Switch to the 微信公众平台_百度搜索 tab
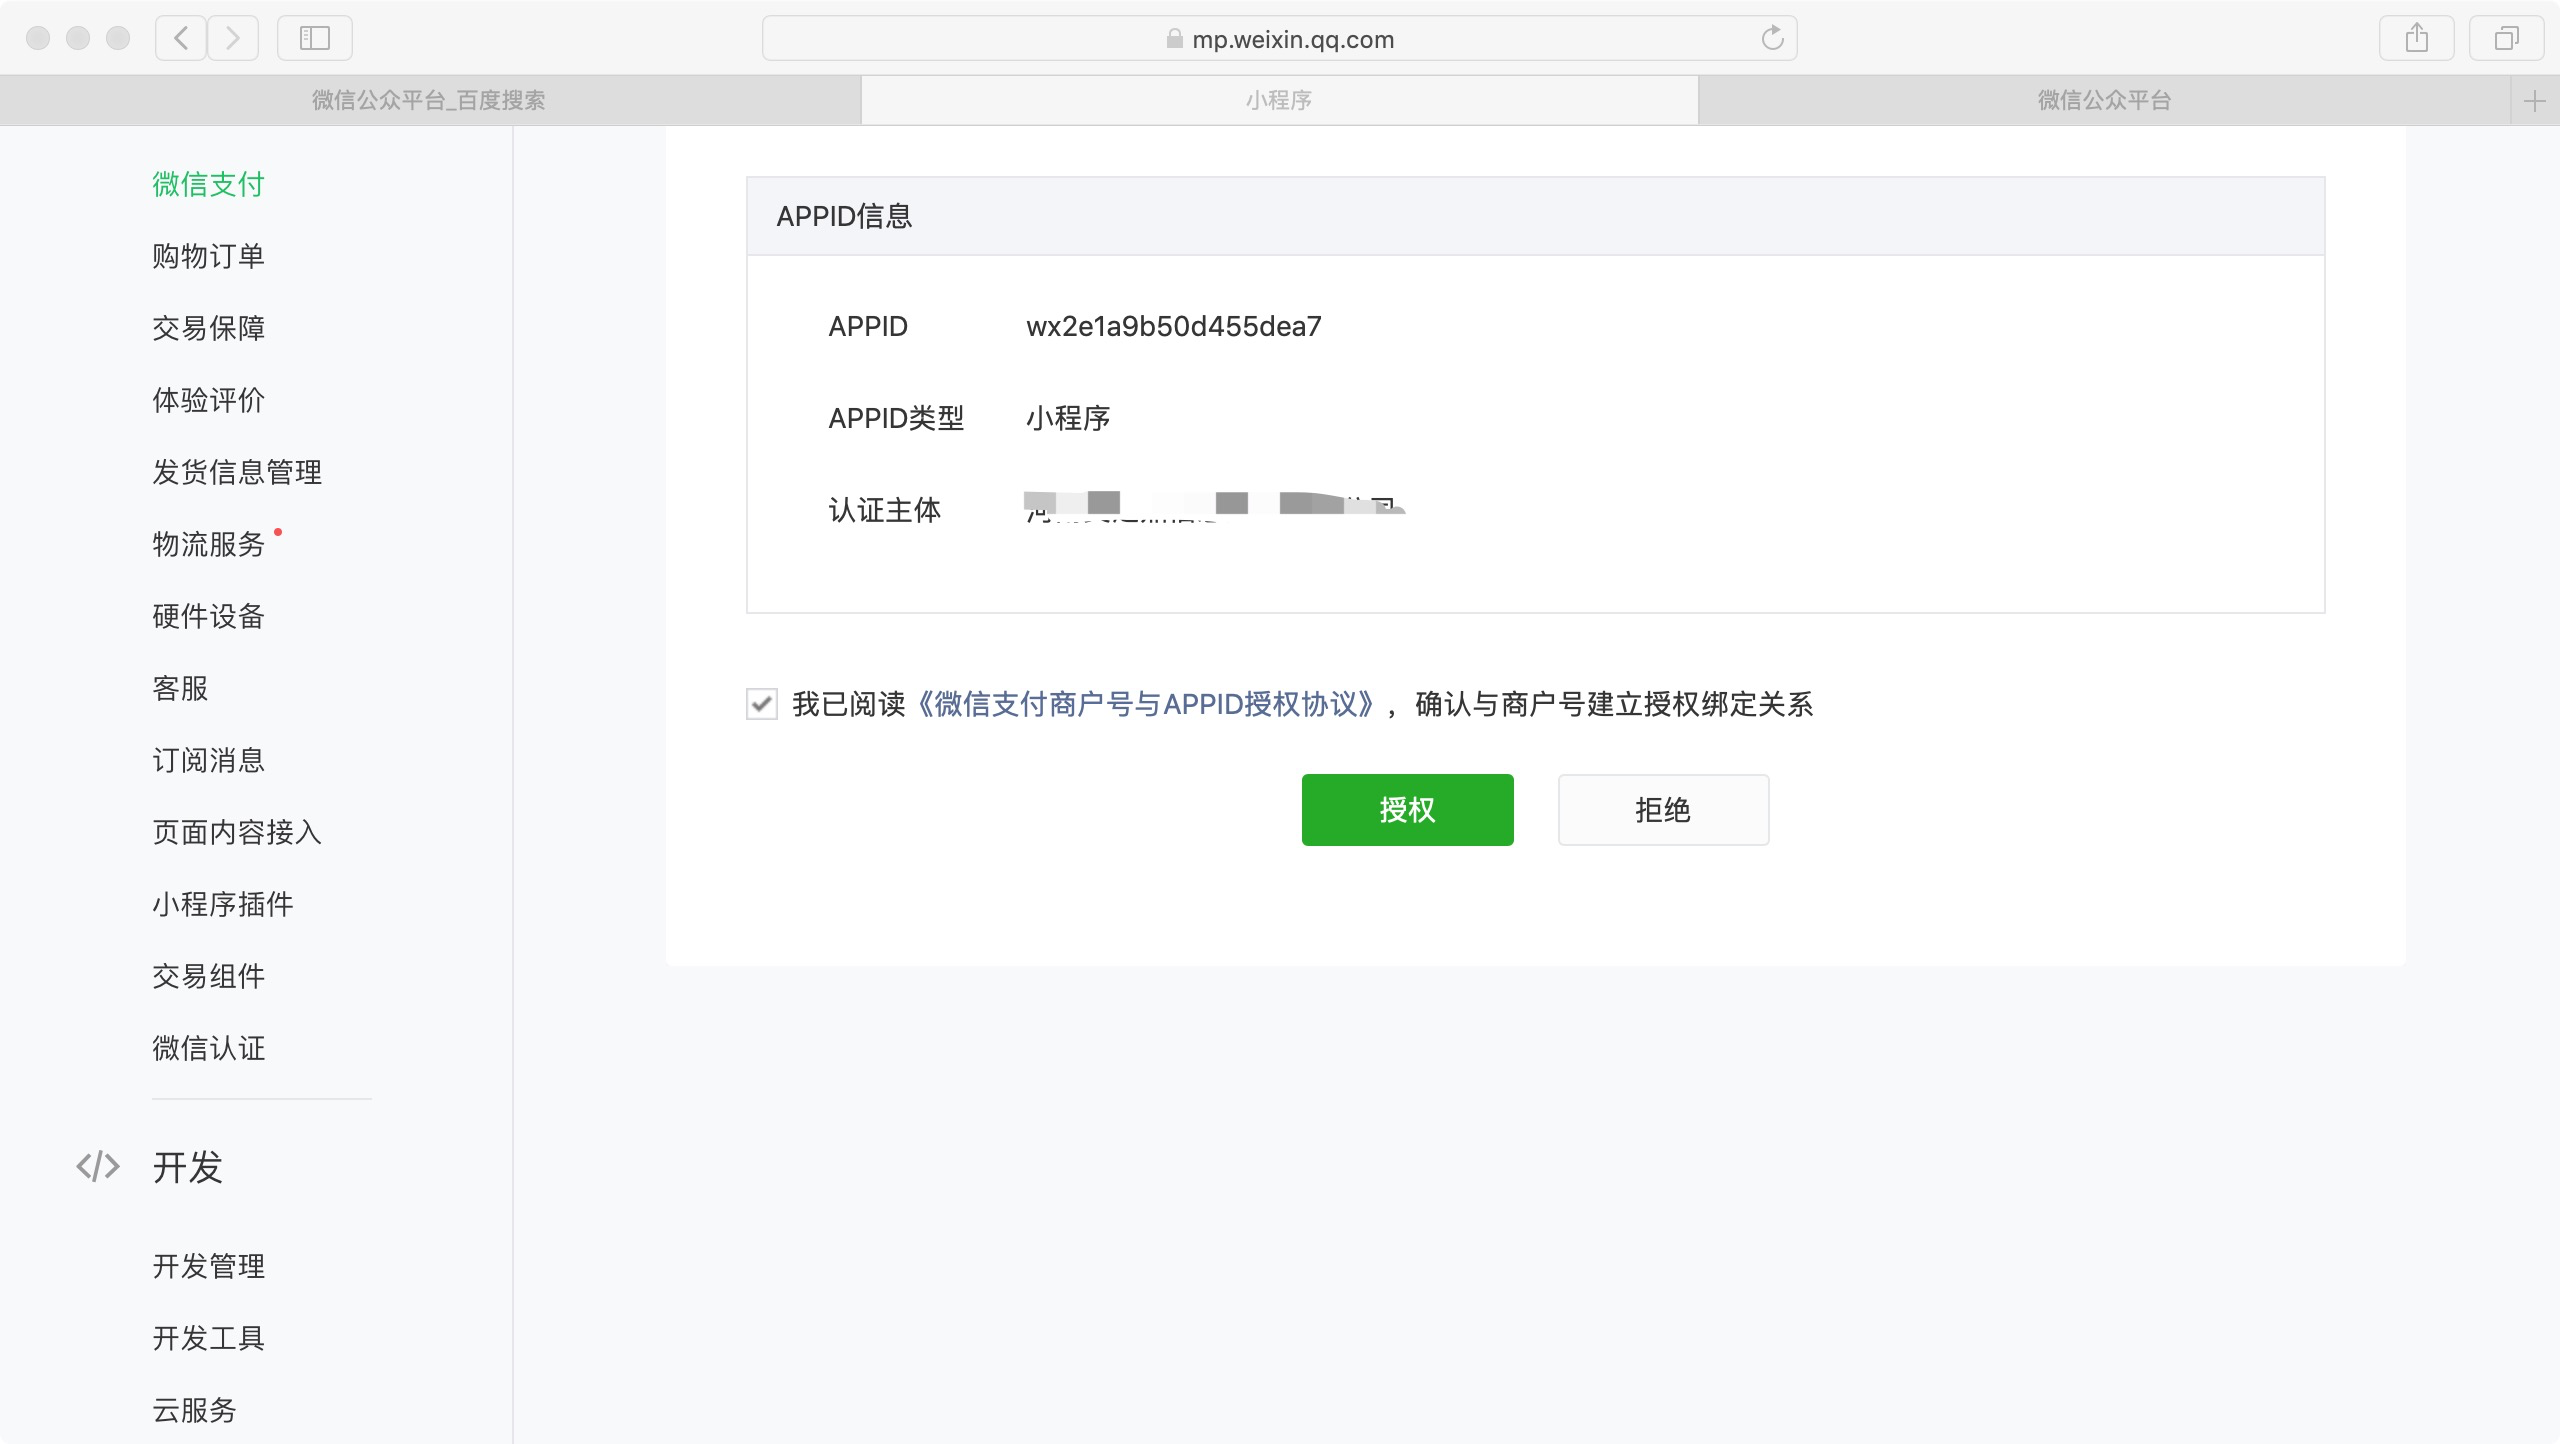2560x1444 pixels. 429,100
